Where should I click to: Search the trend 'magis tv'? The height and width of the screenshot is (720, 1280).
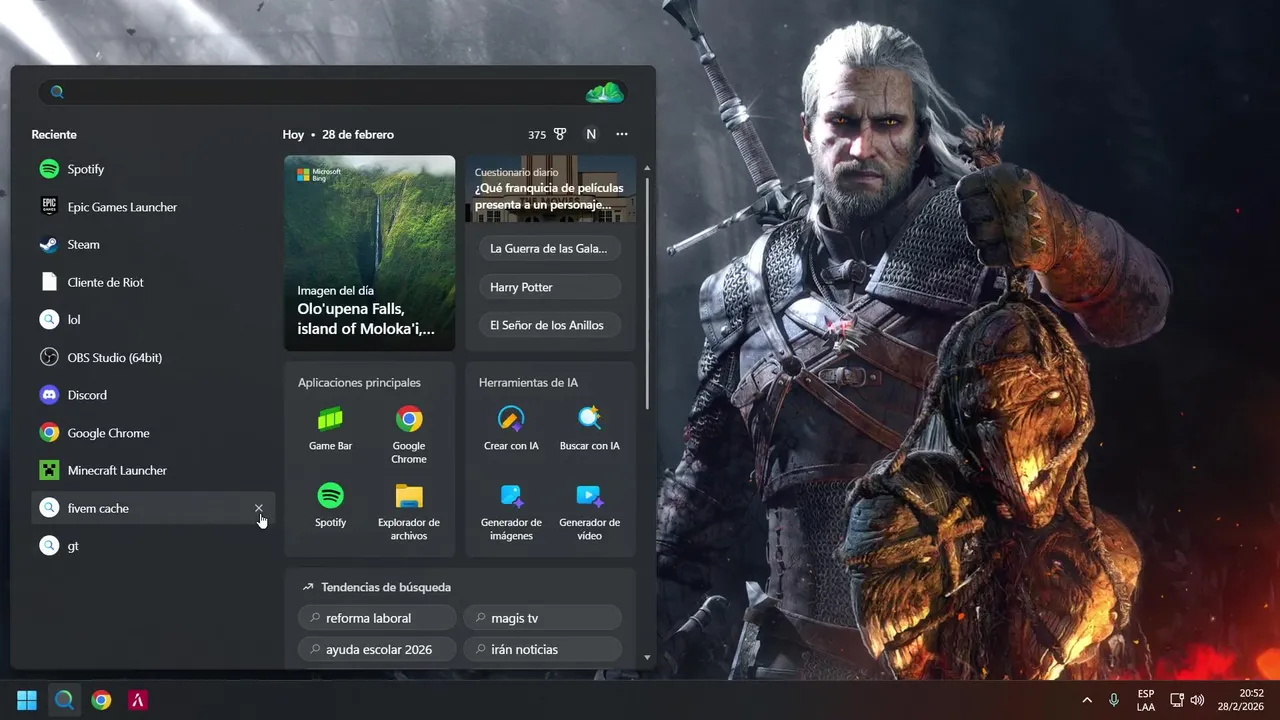coord(542,618)
